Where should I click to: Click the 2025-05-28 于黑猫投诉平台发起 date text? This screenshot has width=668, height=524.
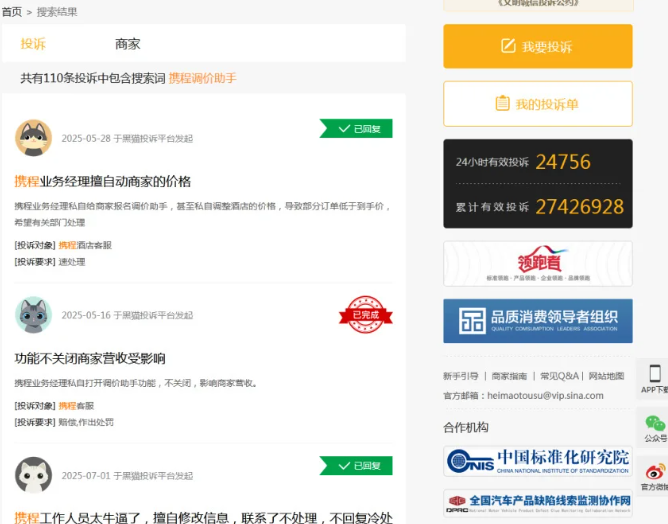point(127,138)
